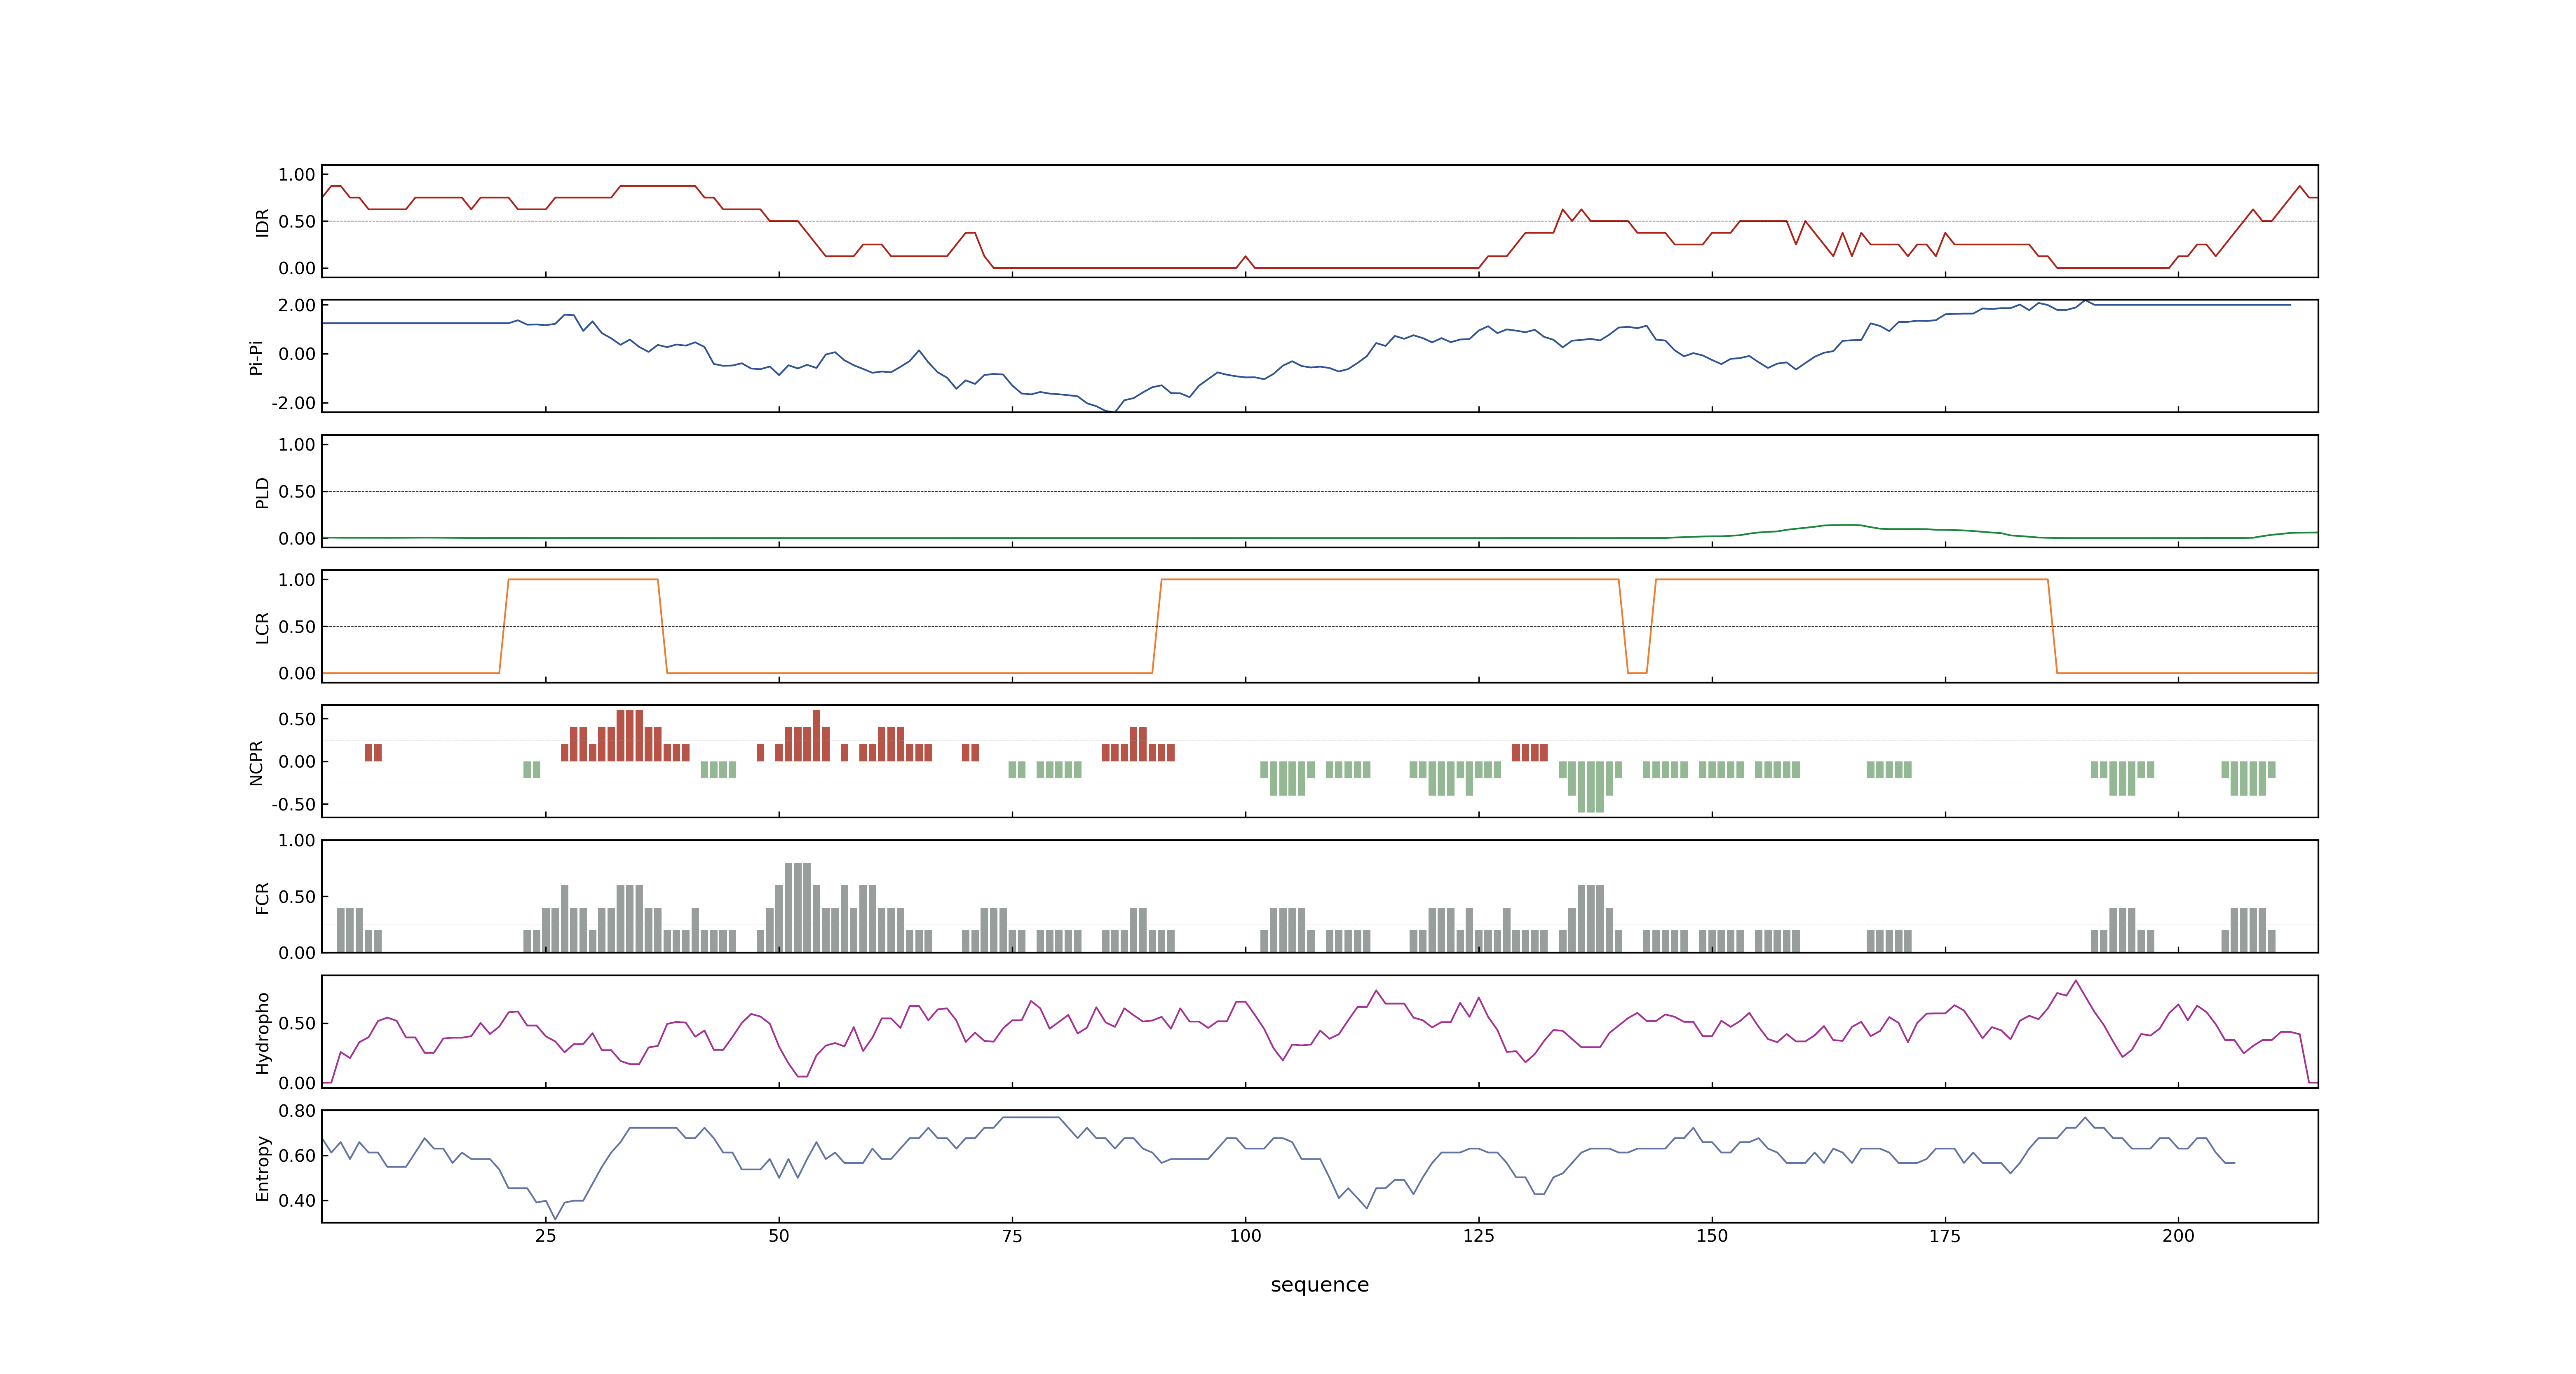Click the "1.00" tick of the PLD panel

(297, 445)
